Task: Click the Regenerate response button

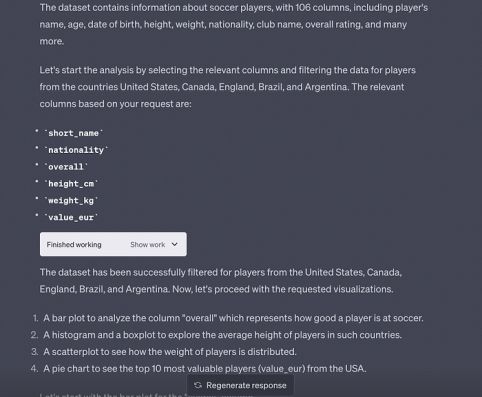Action: pyautogui.click(x=240, y=385)
